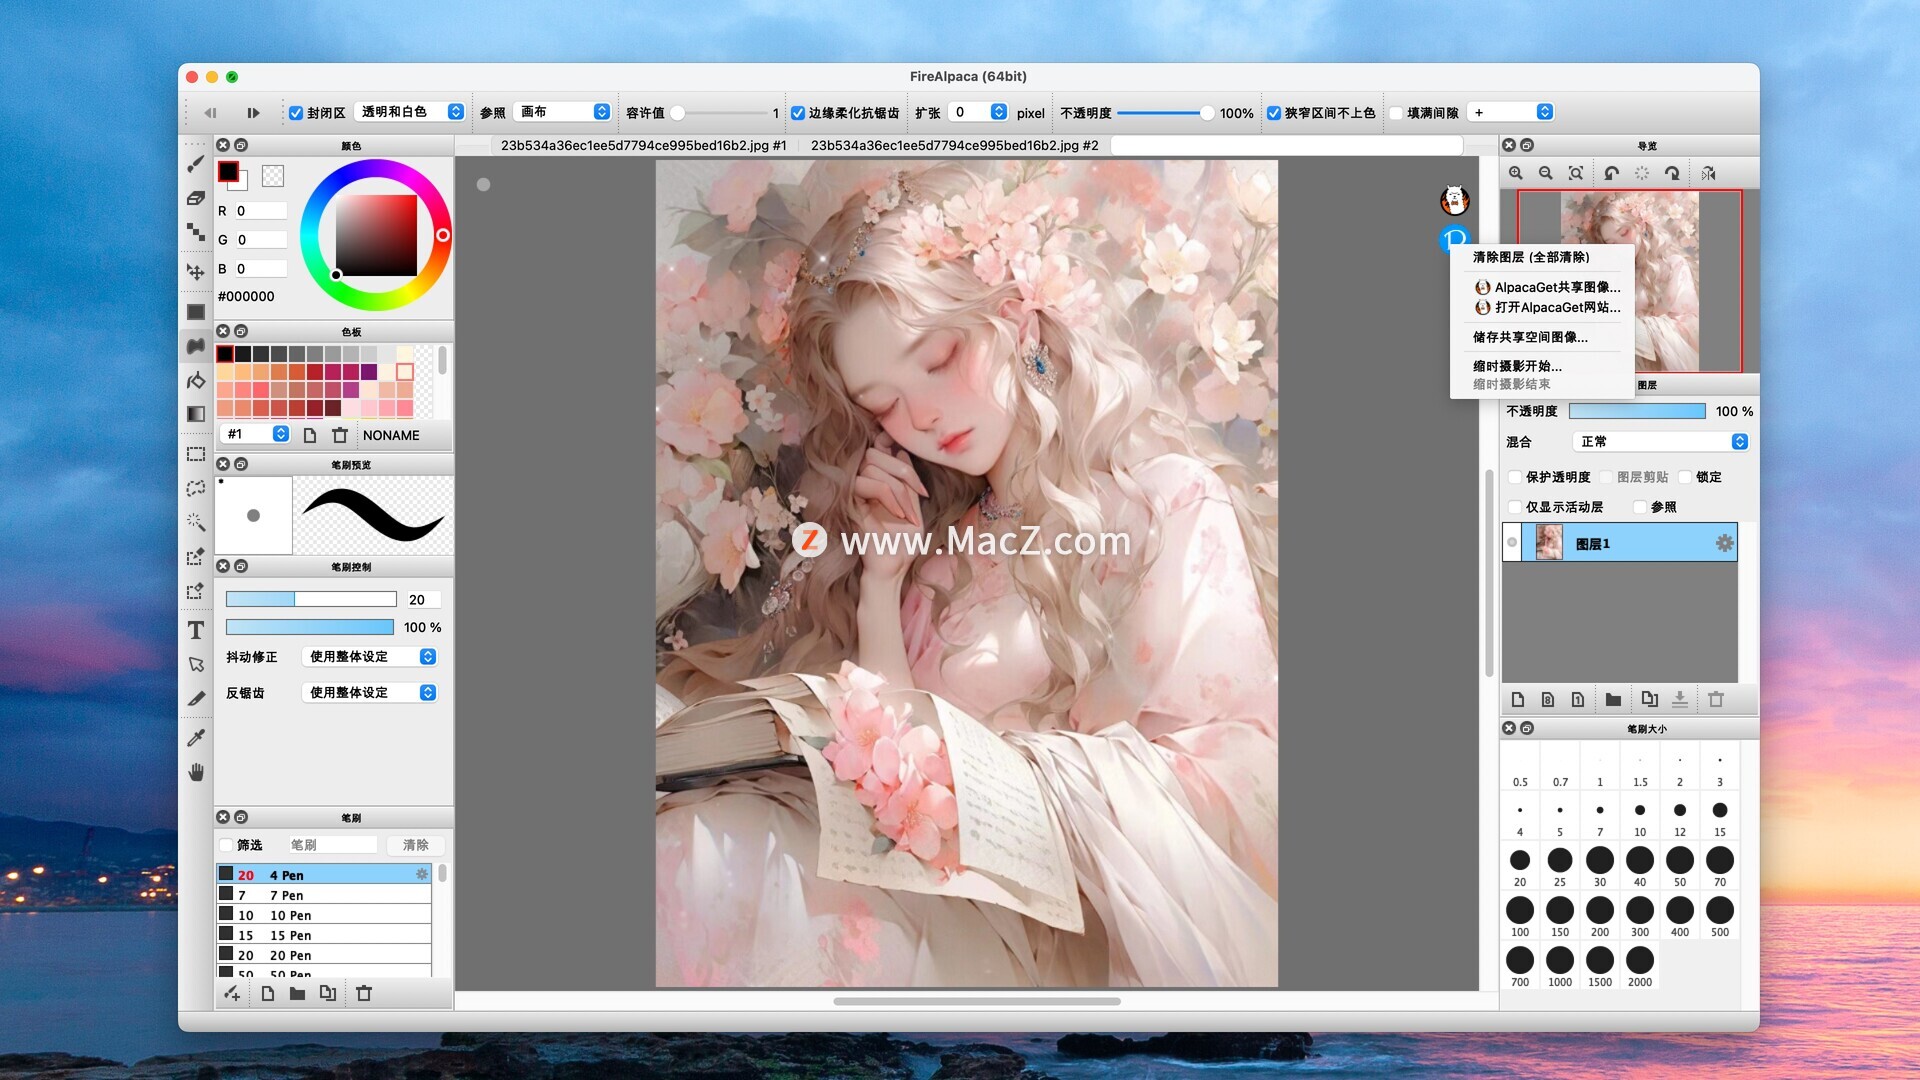Screen dimensions: 1920x1080
Task: Flip the view in navigator
Action: [1708, 173]
